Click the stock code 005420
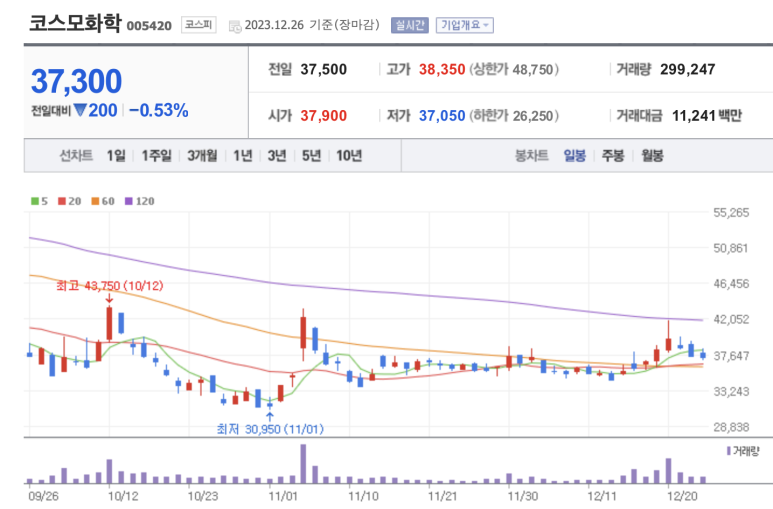 click(x=149, y=26)
